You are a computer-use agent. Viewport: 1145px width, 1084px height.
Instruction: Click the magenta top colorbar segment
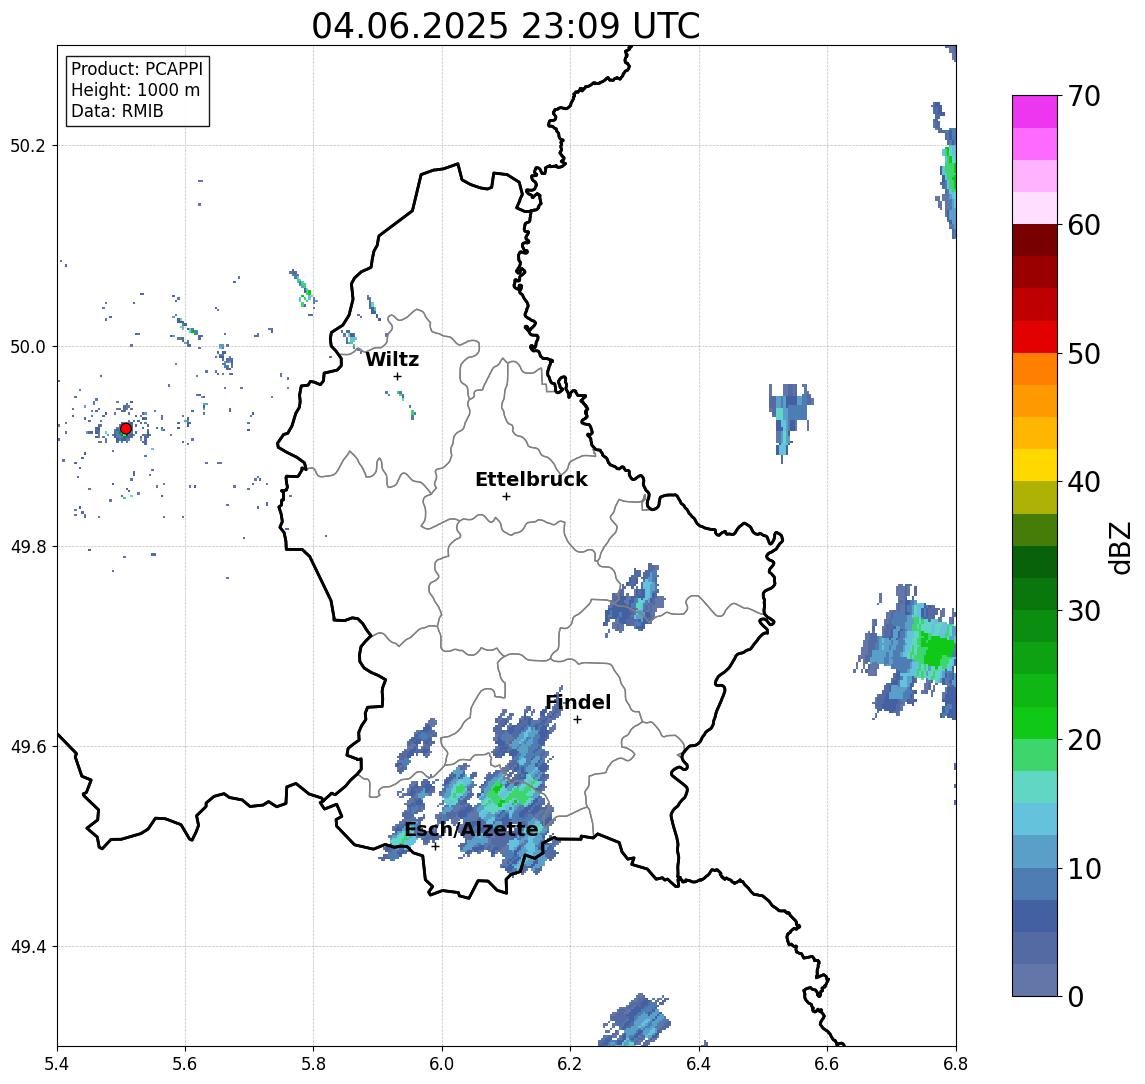pos(1035,112)
